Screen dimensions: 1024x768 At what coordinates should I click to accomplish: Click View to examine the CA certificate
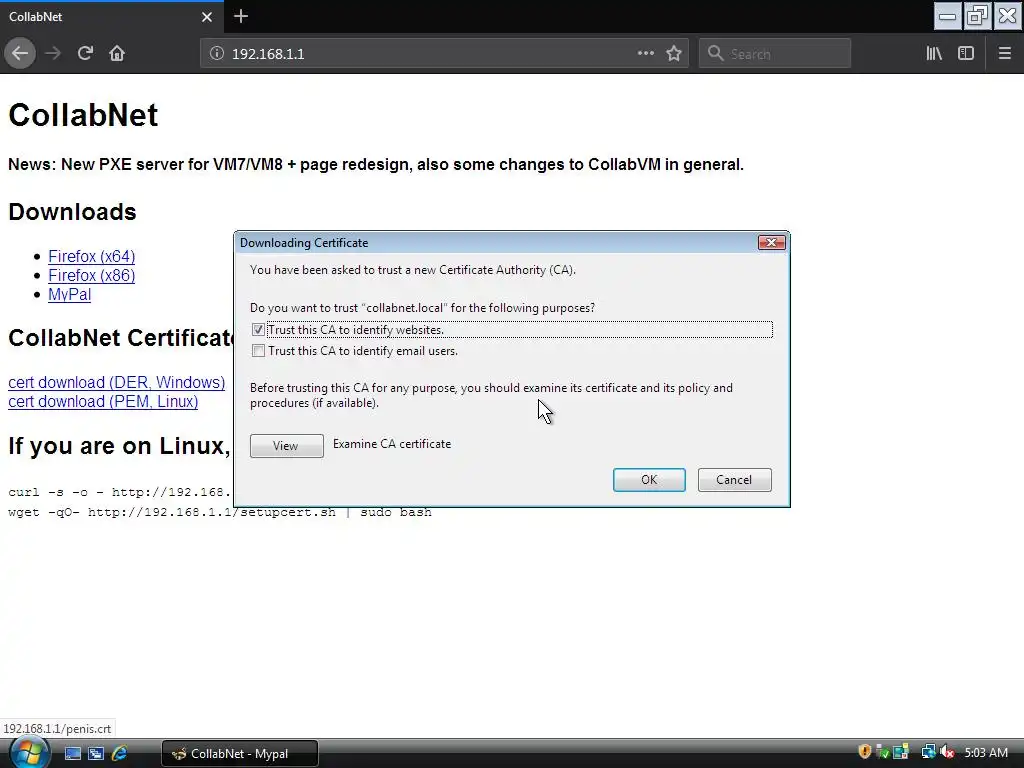[x=287, y=446]
